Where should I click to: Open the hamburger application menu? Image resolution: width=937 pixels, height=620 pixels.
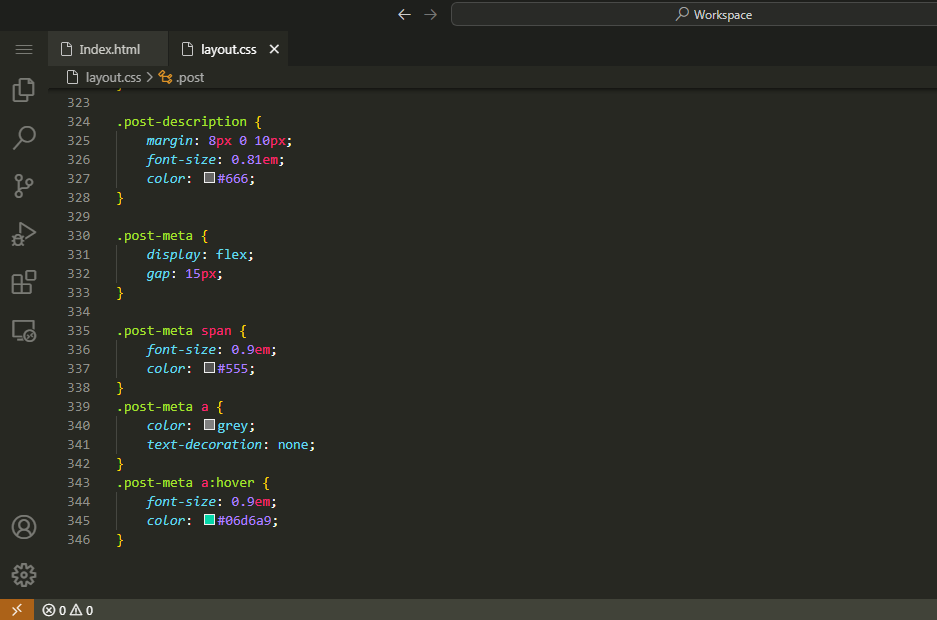[x=24, y=50]
